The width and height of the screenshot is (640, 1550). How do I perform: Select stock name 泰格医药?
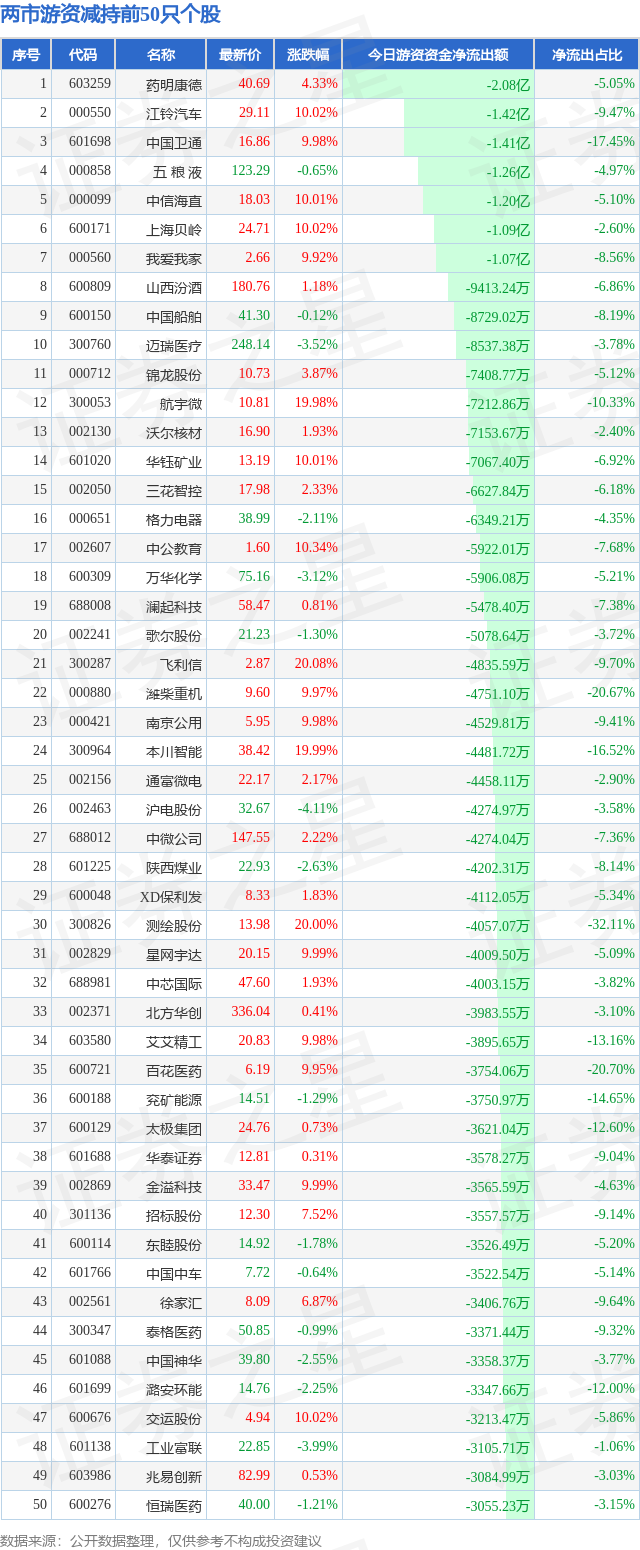click(x=174, y=1331)
